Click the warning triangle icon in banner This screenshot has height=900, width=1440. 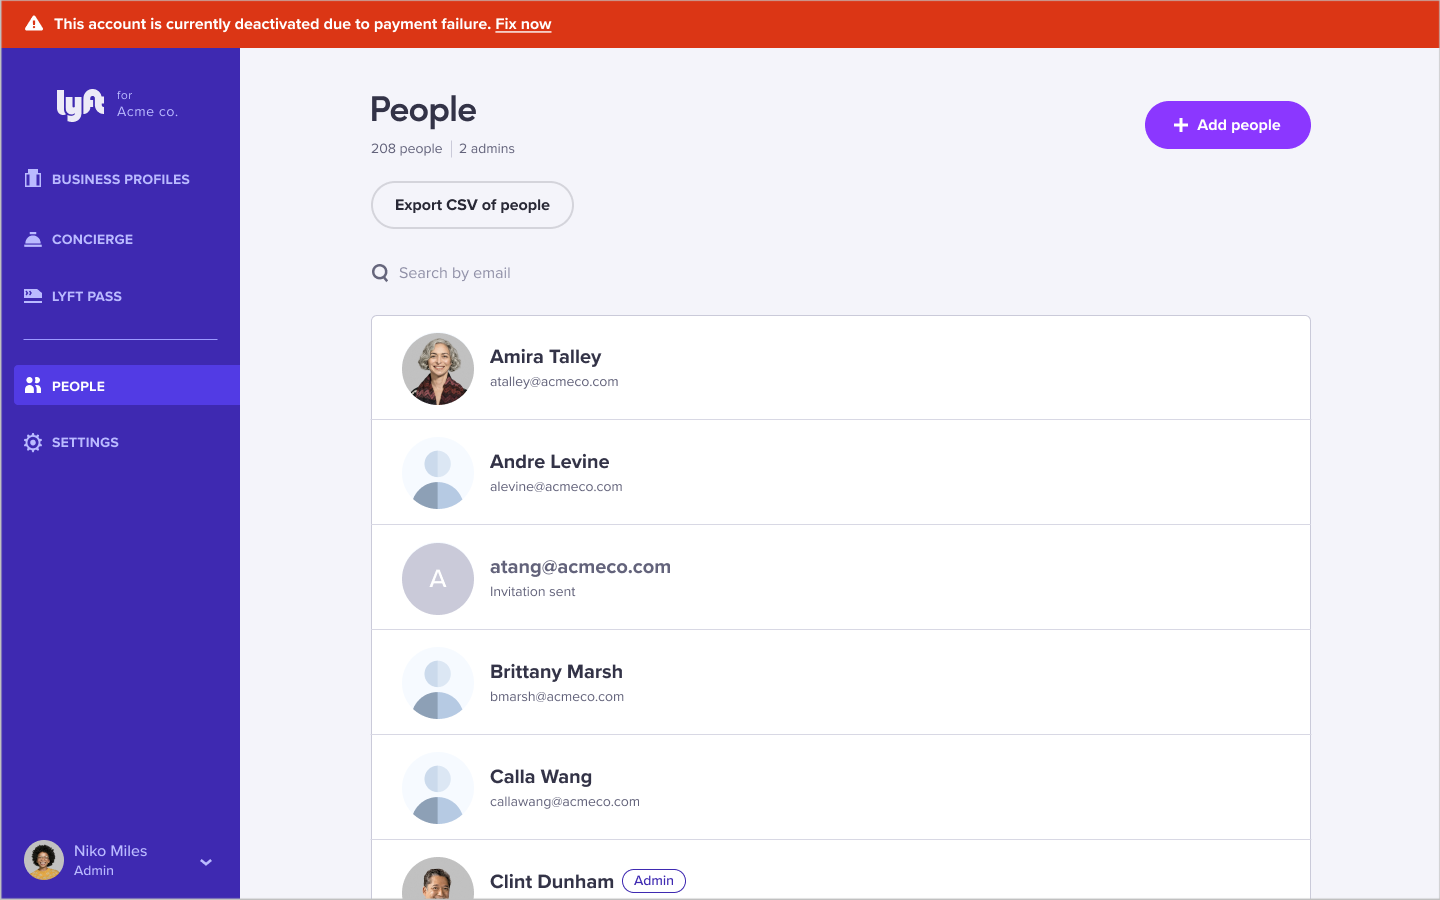[34, 24]
